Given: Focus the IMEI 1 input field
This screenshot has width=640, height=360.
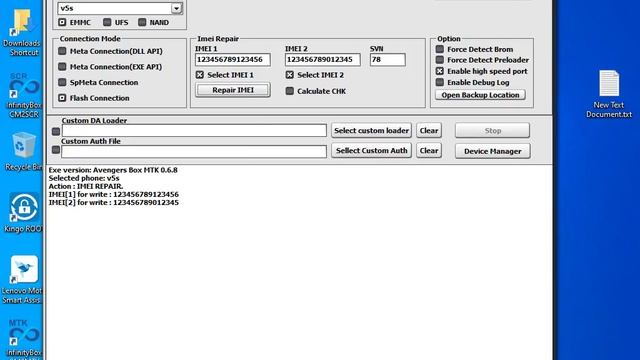Looking at the screenshot, I should (233, 60).
